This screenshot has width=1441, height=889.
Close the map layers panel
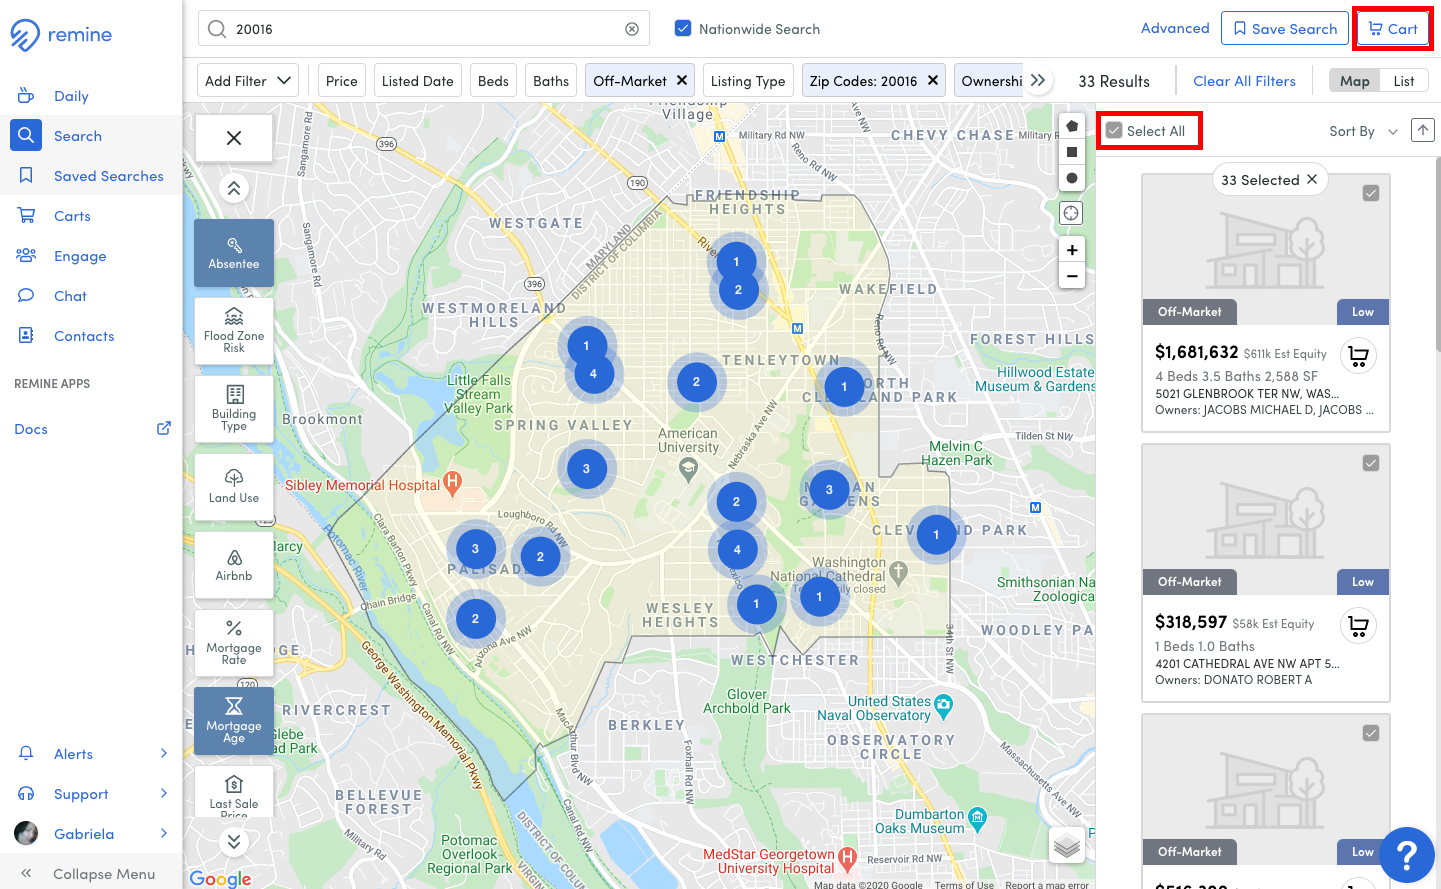point(234,138)
